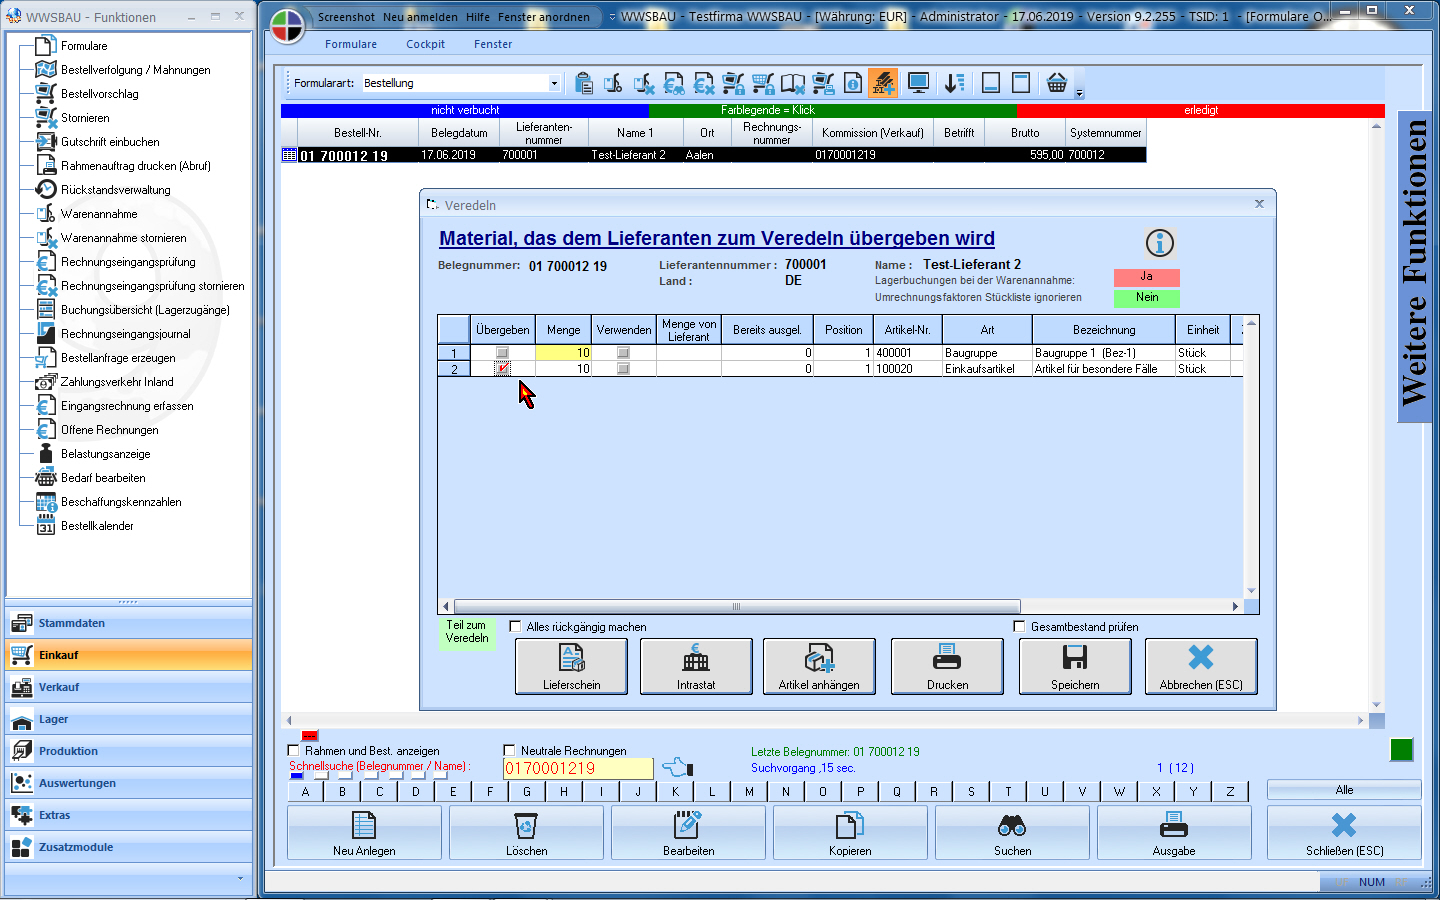This screenshot has width=1440, height=900.
Task: Expand the toolbar overflow options arrow
Action: (1079, 92)
